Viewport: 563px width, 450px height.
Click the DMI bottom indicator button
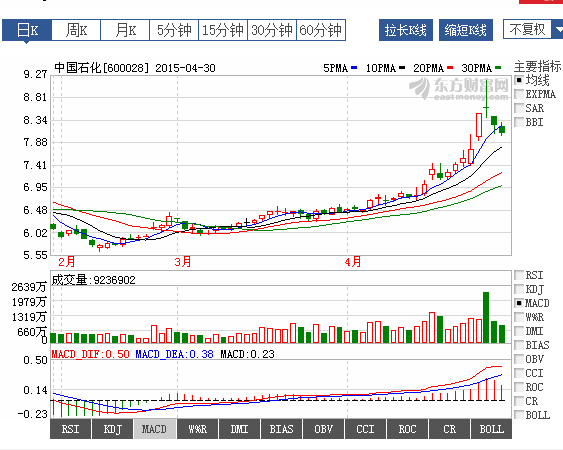coord(239,429)
